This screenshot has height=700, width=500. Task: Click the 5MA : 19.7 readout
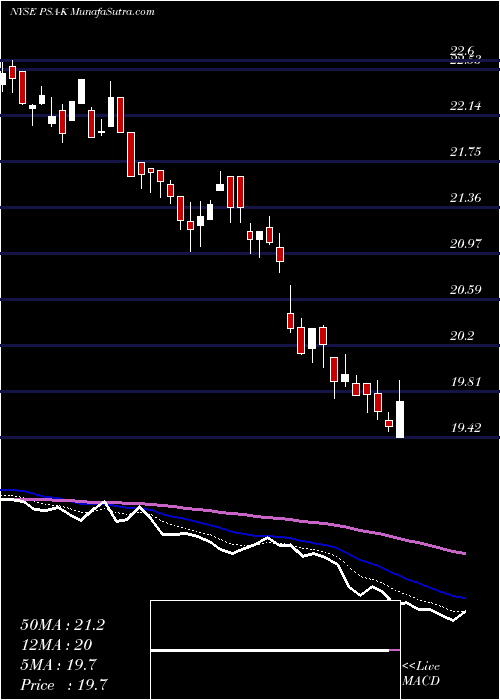[58, 665]
